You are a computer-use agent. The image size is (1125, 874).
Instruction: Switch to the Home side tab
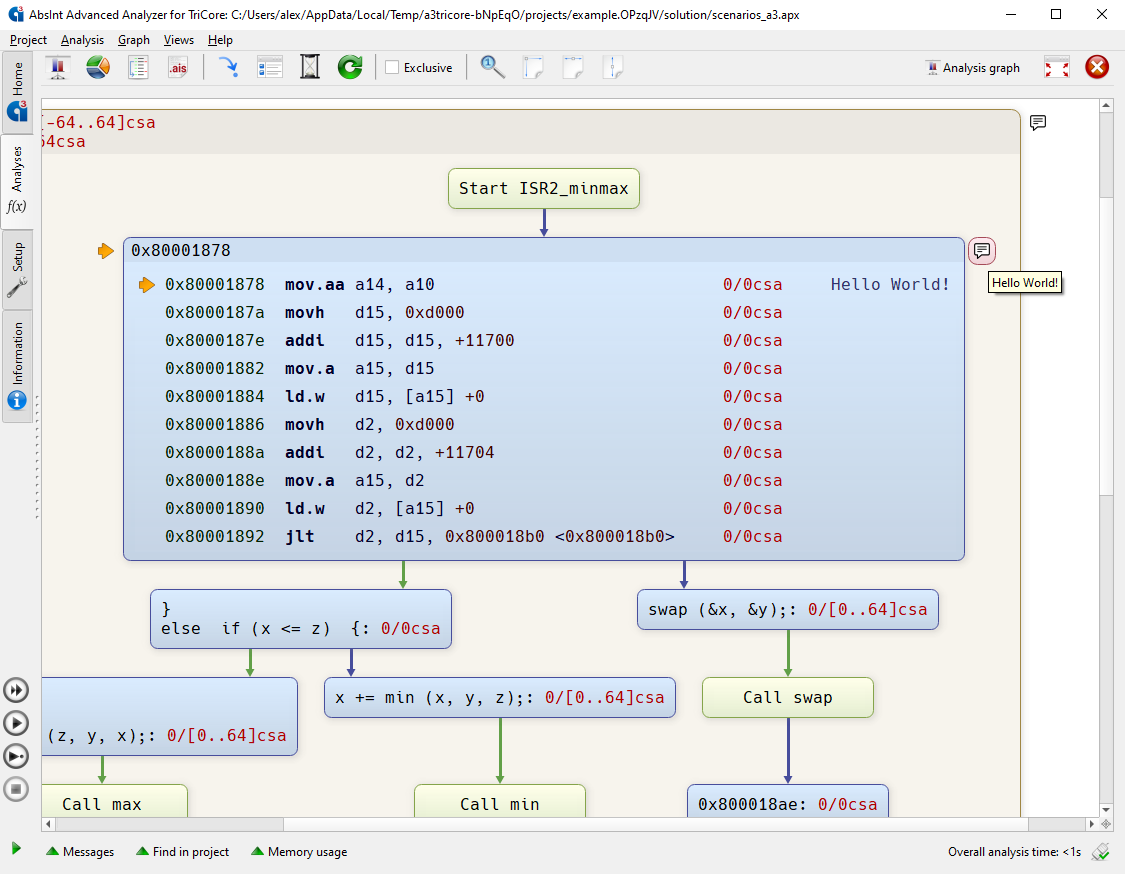(17, 91)
